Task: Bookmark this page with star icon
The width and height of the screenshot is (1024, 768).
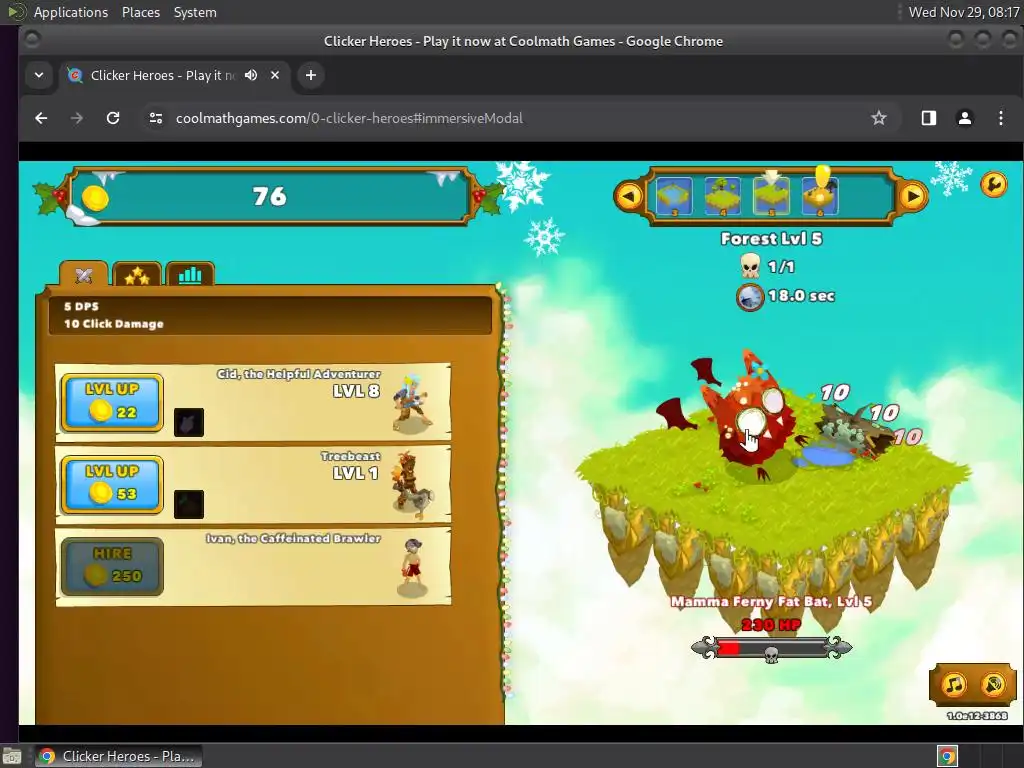Action: point(879,118)
